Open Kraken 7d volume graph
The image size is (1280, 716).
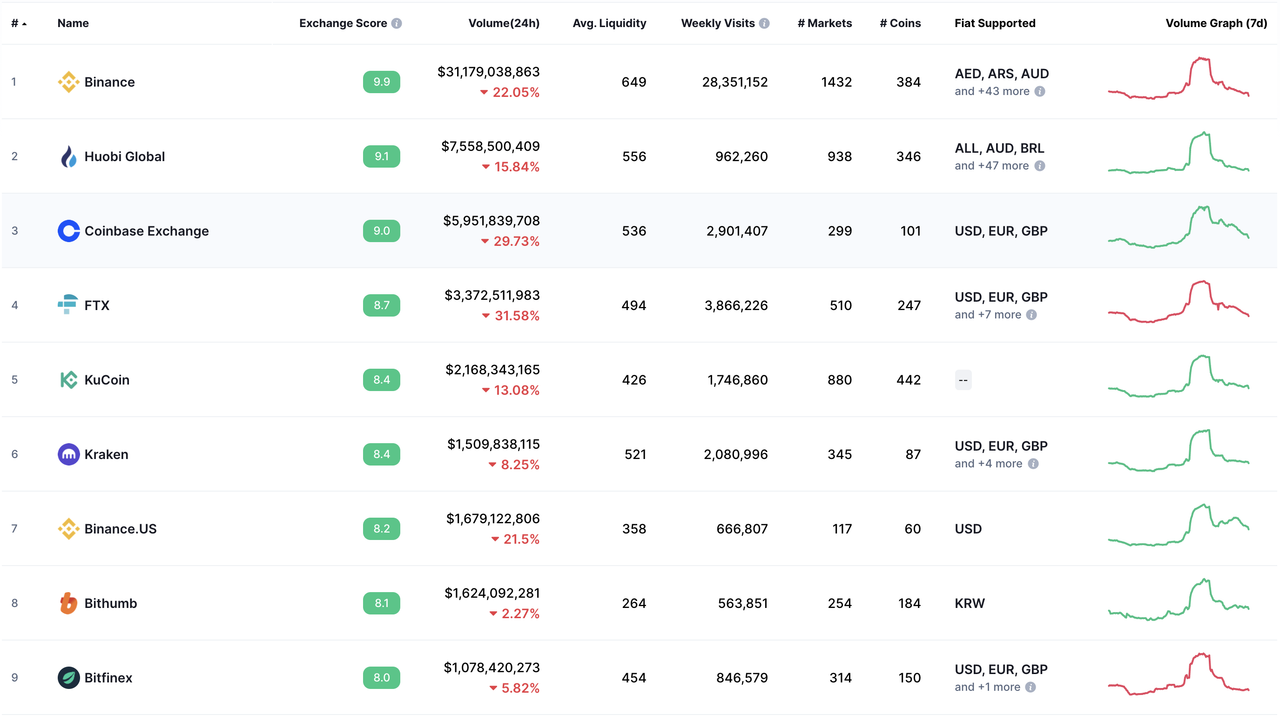pos(1179,451)
